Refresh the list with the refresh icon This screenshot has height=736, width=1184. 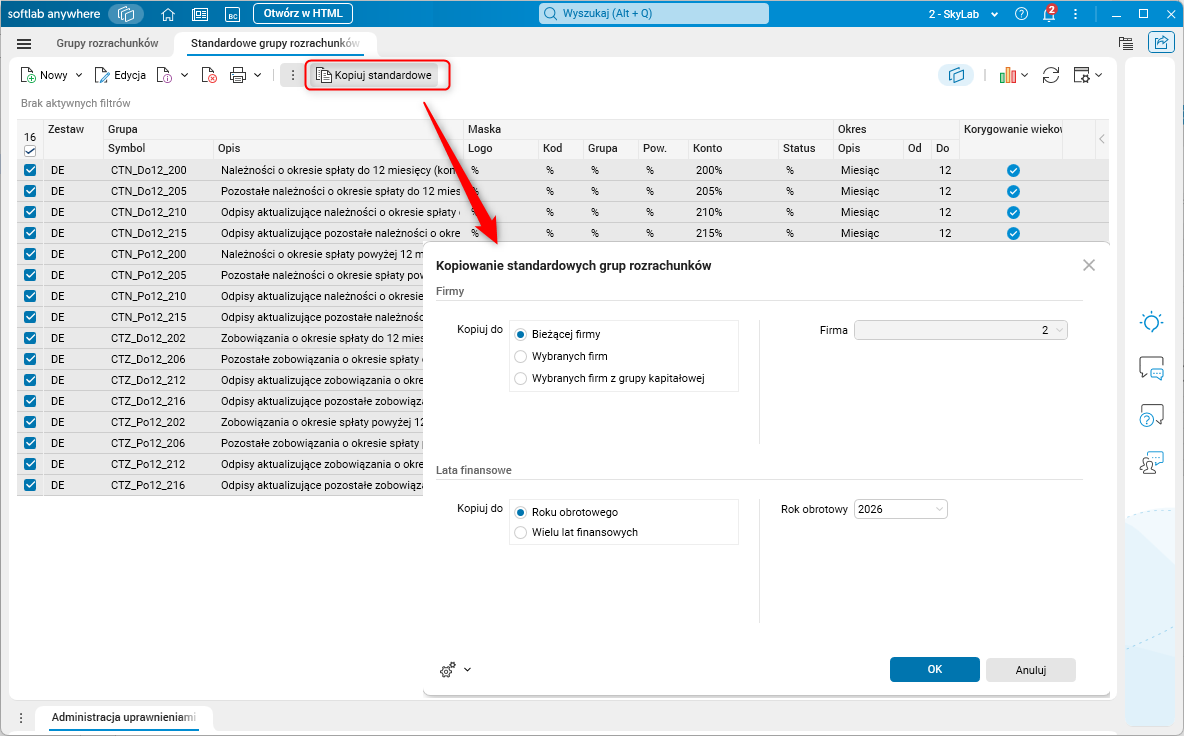[x=1050, y=75]
